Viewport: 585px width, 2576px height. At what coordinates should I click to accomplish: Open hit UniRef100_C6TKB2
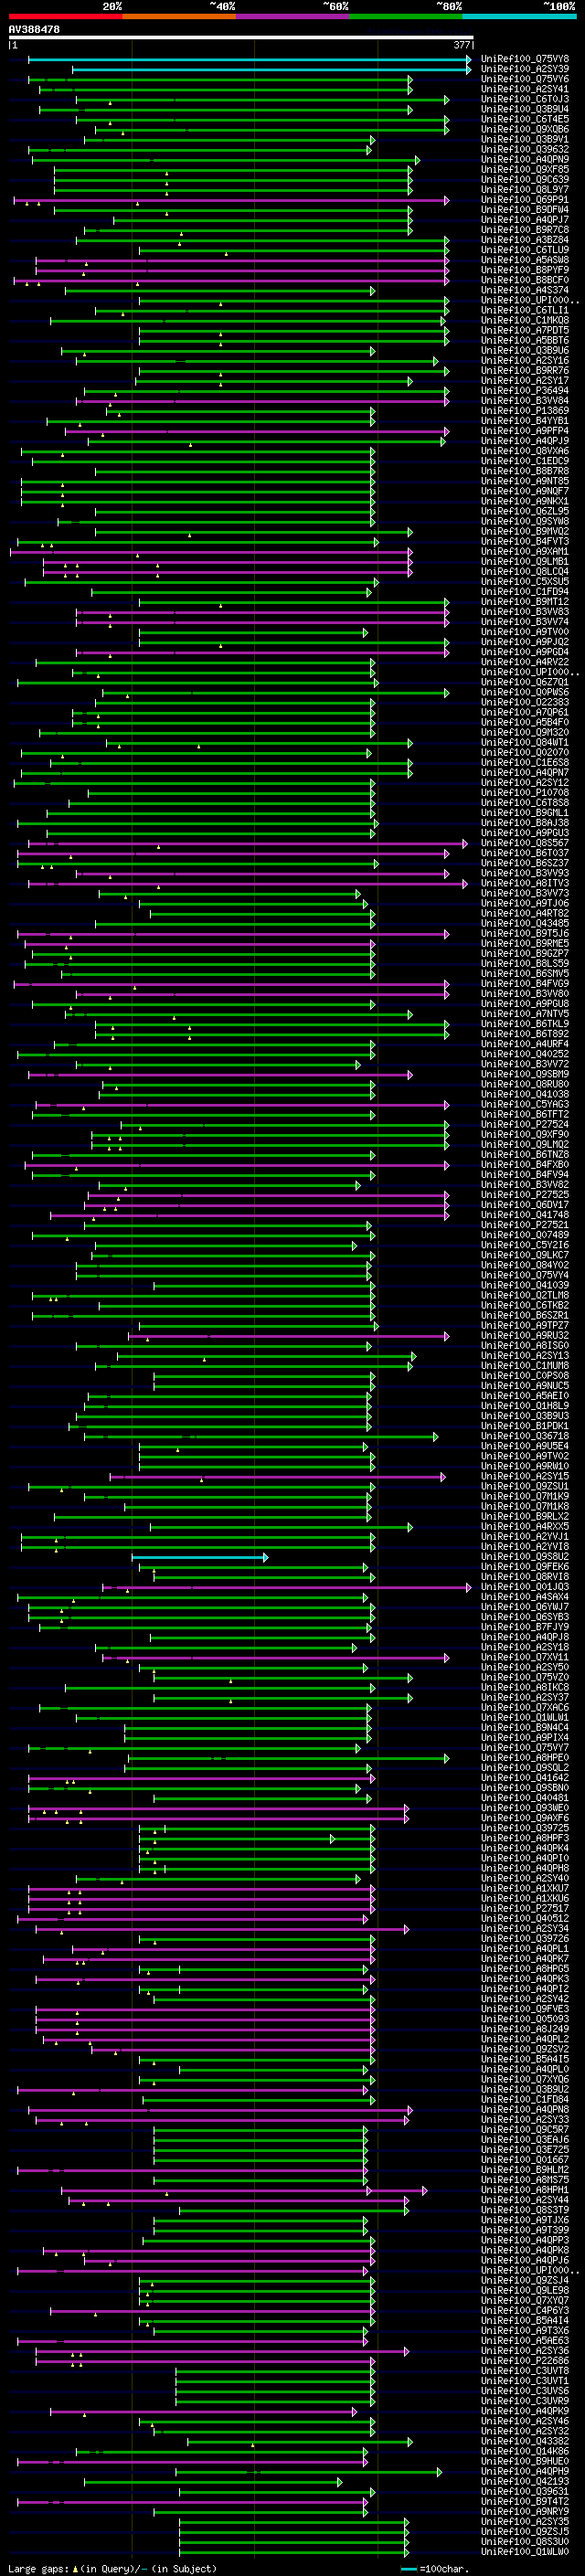click(x=525, y=1305)
